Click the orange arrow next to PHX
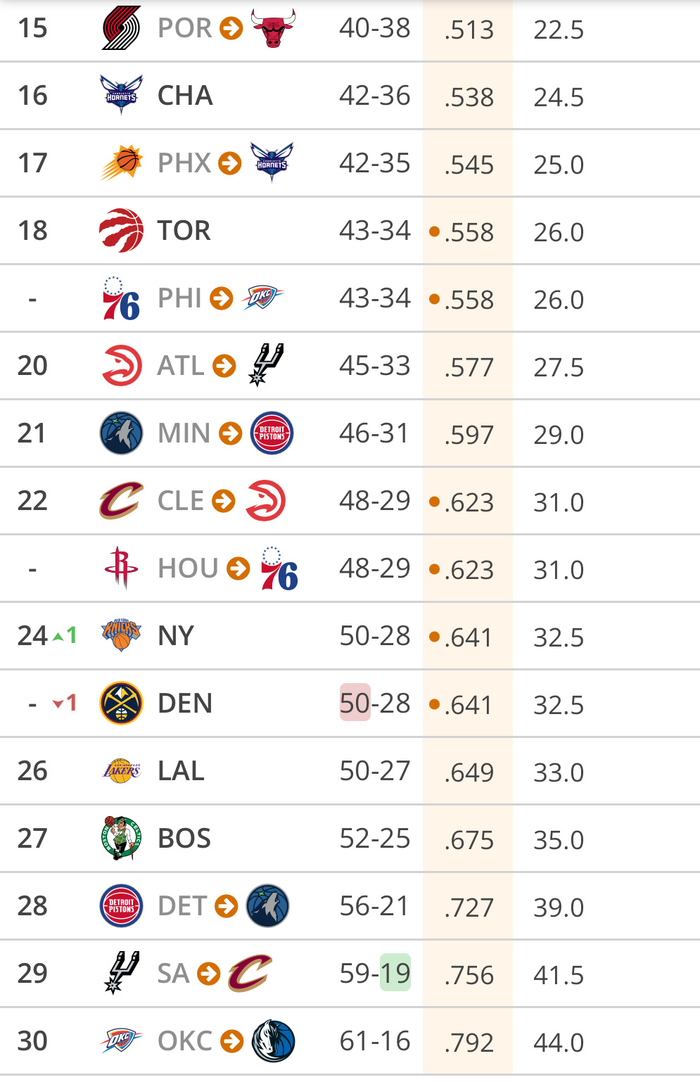This screenshot has height=1082, width=700. 230,163
